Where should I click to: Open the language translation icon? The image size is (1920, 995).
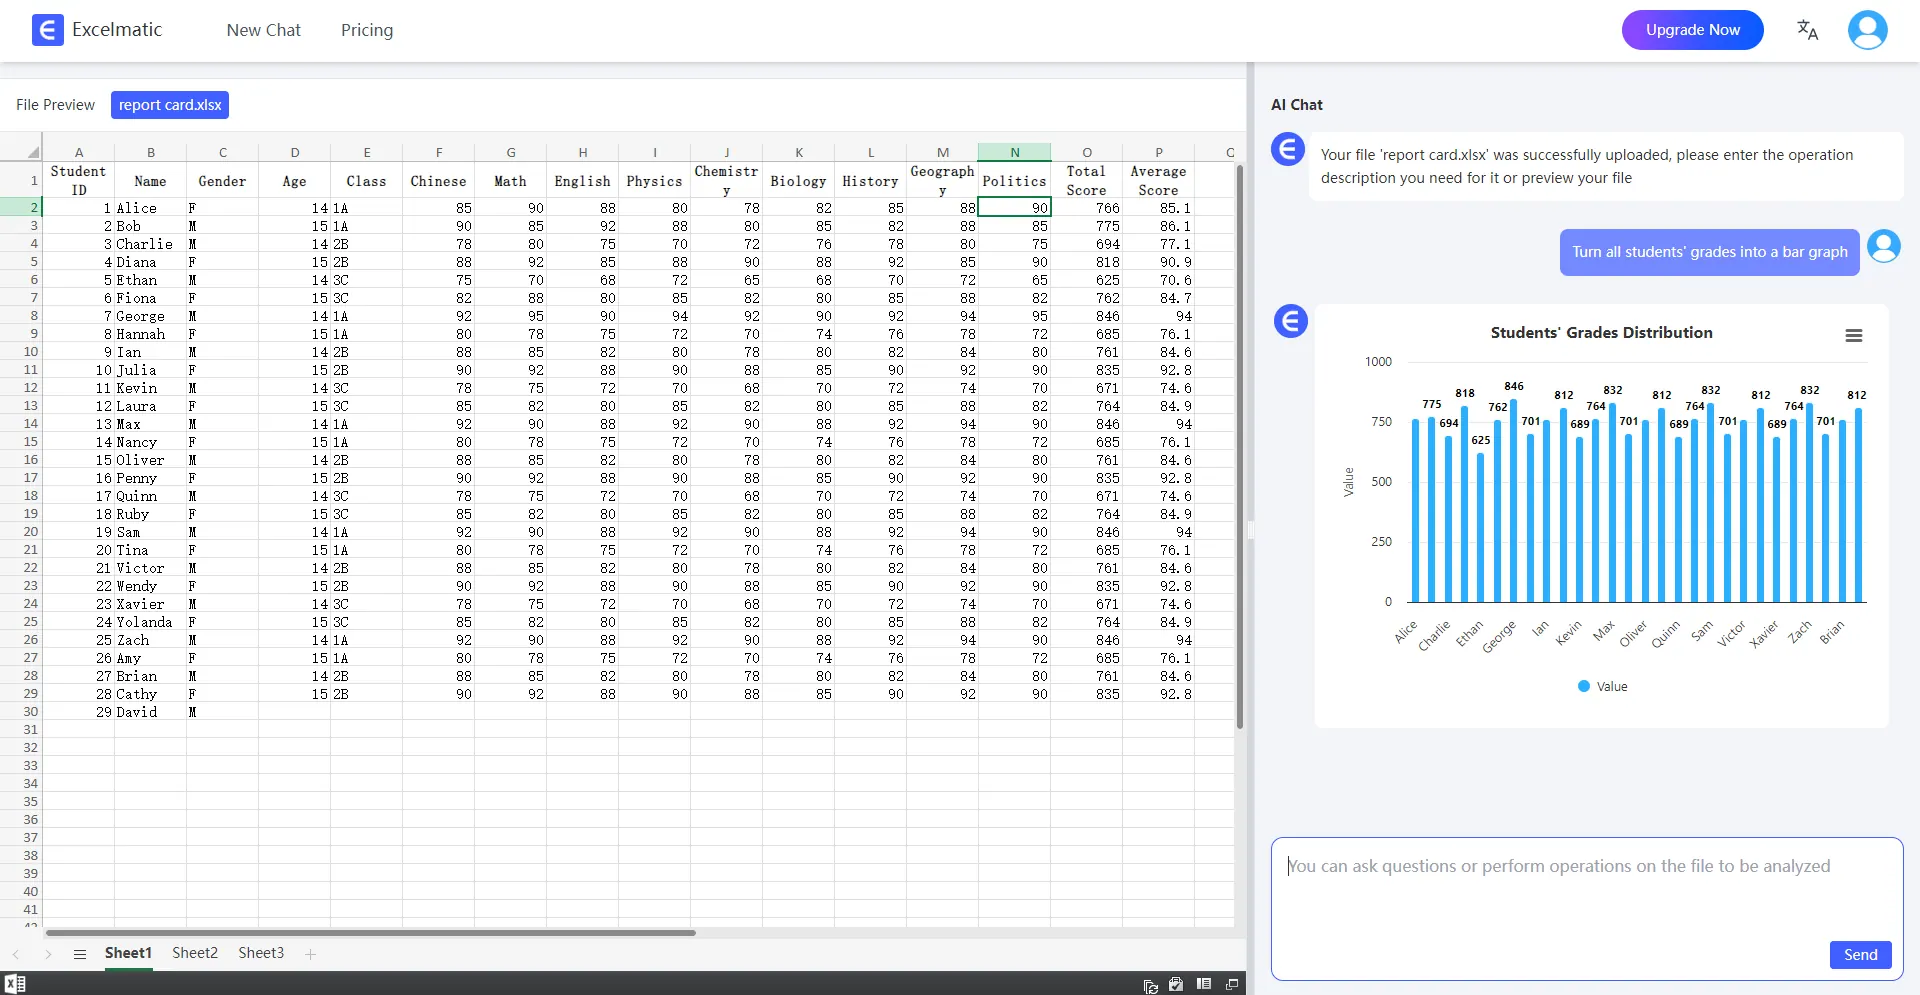click(x=1807, y=30)
